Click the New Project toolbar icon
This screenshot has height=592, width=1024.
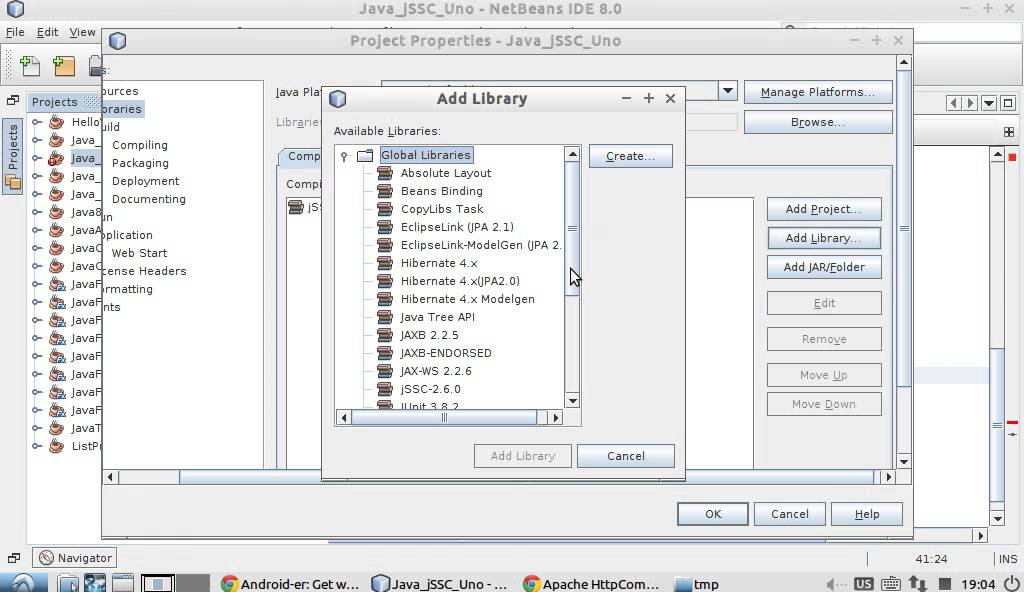tap(63, 65)
